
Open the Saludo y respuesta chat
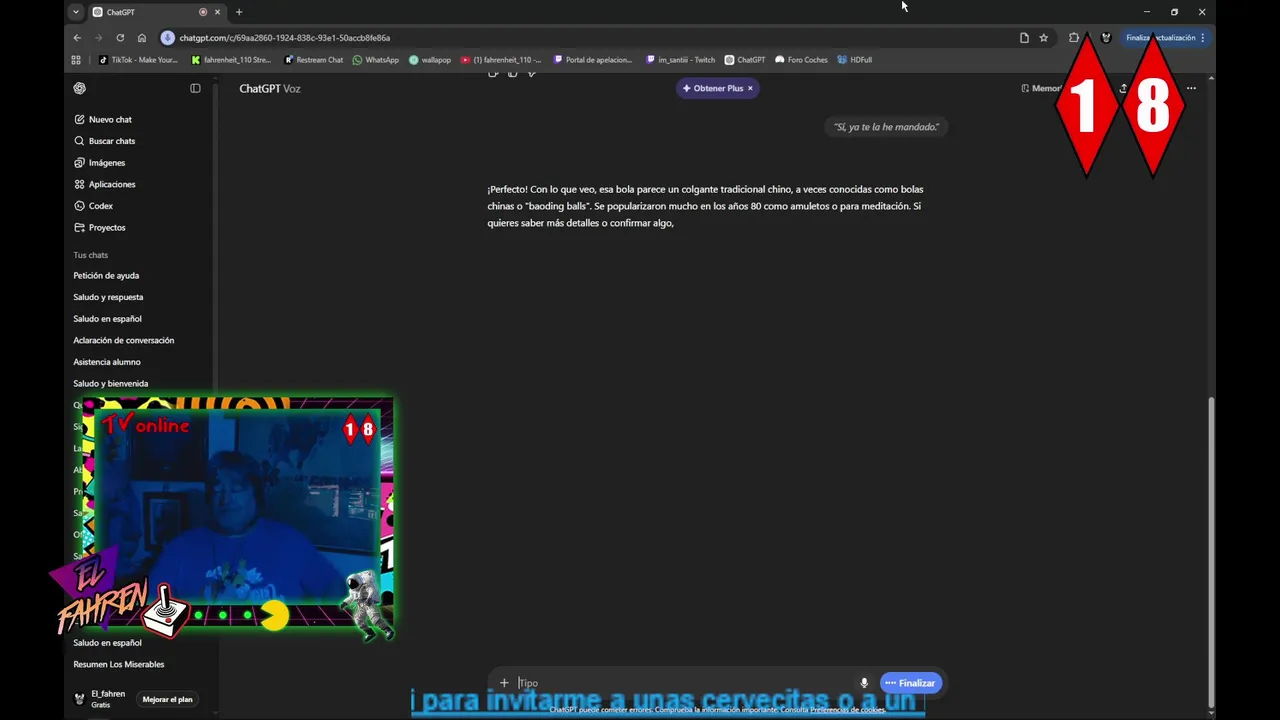coord(108,297)
